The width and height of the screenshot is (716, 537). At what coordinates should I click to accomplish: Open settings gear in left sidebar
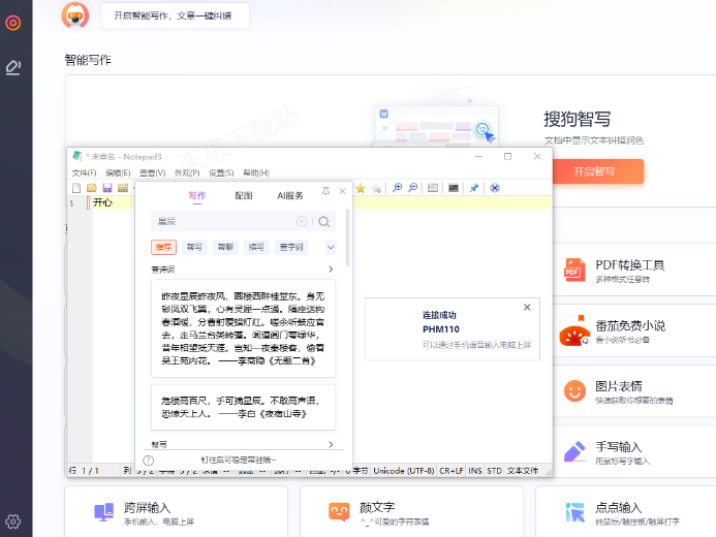click(x=13, y=521)
